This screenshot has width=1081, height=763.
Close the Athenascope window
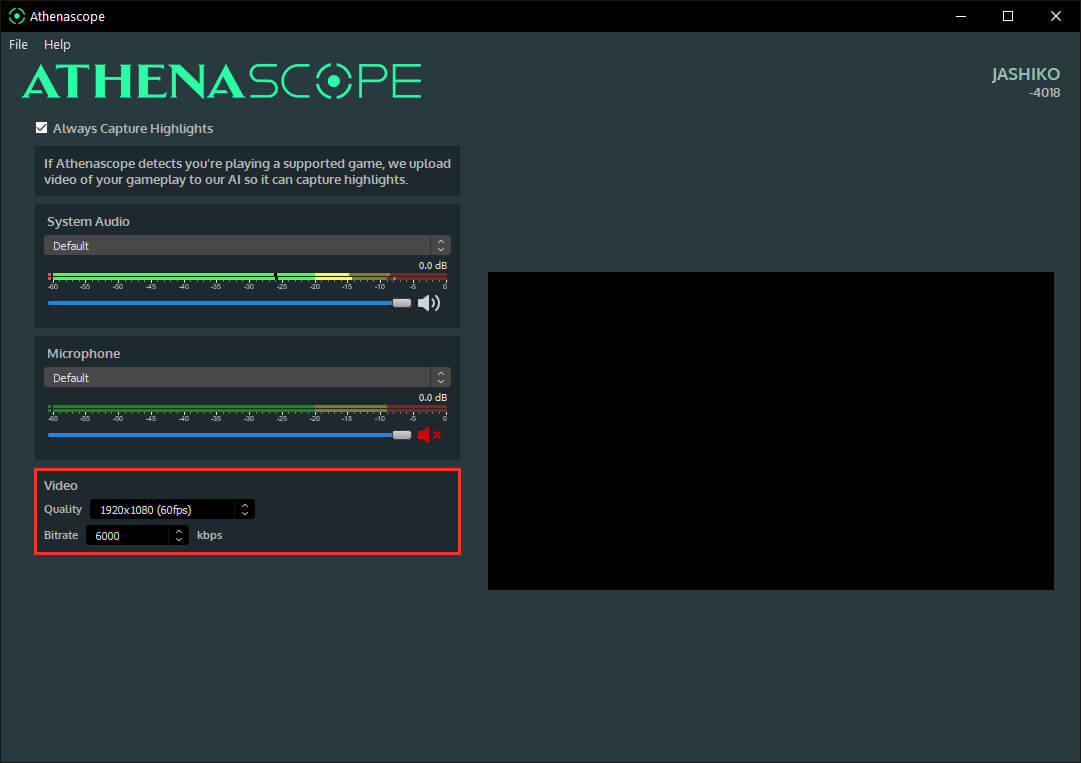click(x=1055, y=16)
